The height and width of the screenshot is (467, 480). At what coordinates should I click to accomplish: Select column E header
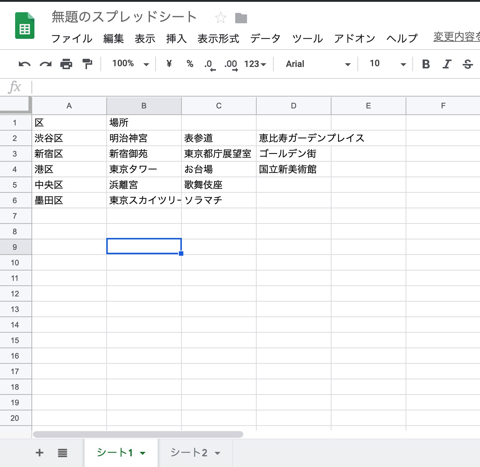click(x=368, y=106)
